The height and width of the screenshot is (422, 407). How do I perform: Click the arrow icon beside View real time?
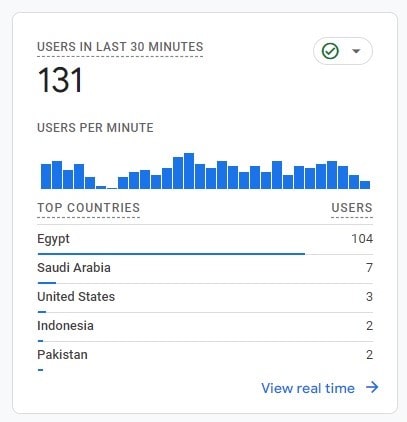pos(372,387)
